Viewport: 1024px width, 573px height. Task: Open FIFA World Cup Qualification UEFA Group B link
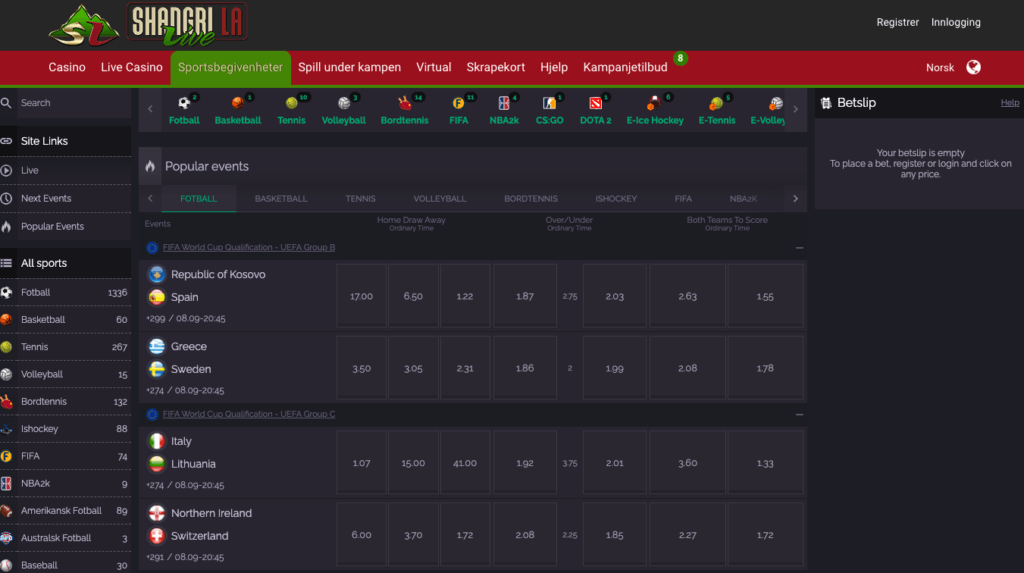(x=249, y=248)
